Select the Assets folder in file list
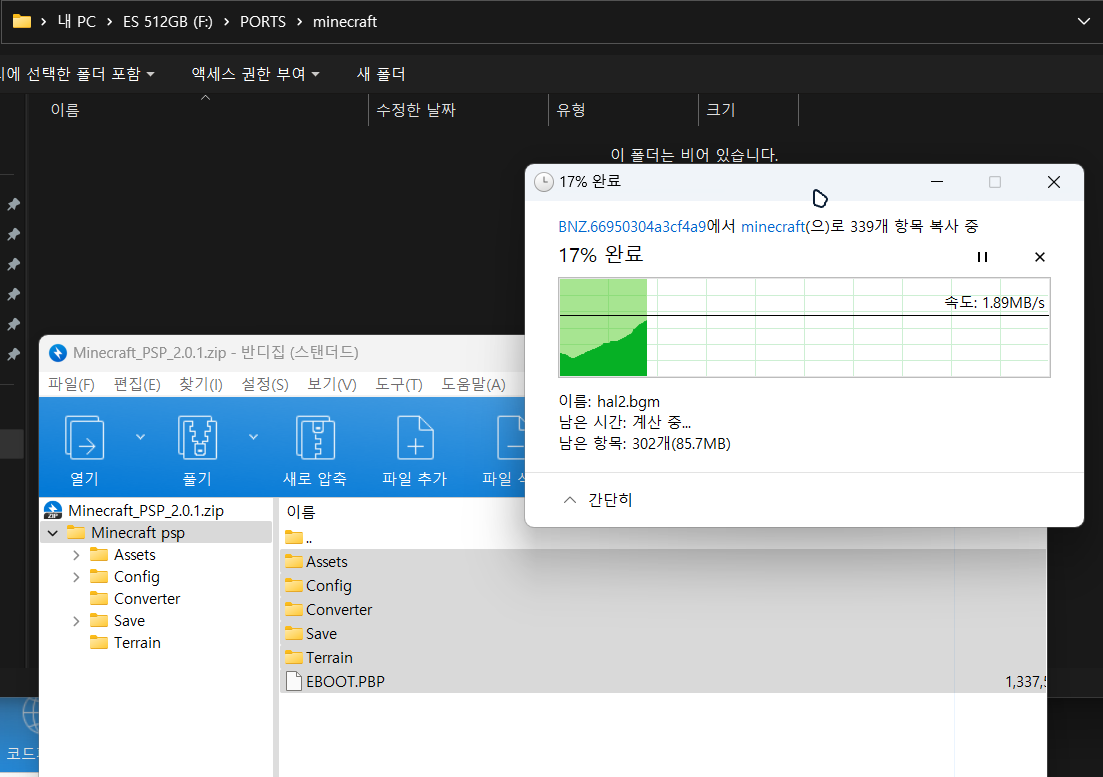Screen dimensions: 1103x777 pyautogui.click(x=326, y=562)
